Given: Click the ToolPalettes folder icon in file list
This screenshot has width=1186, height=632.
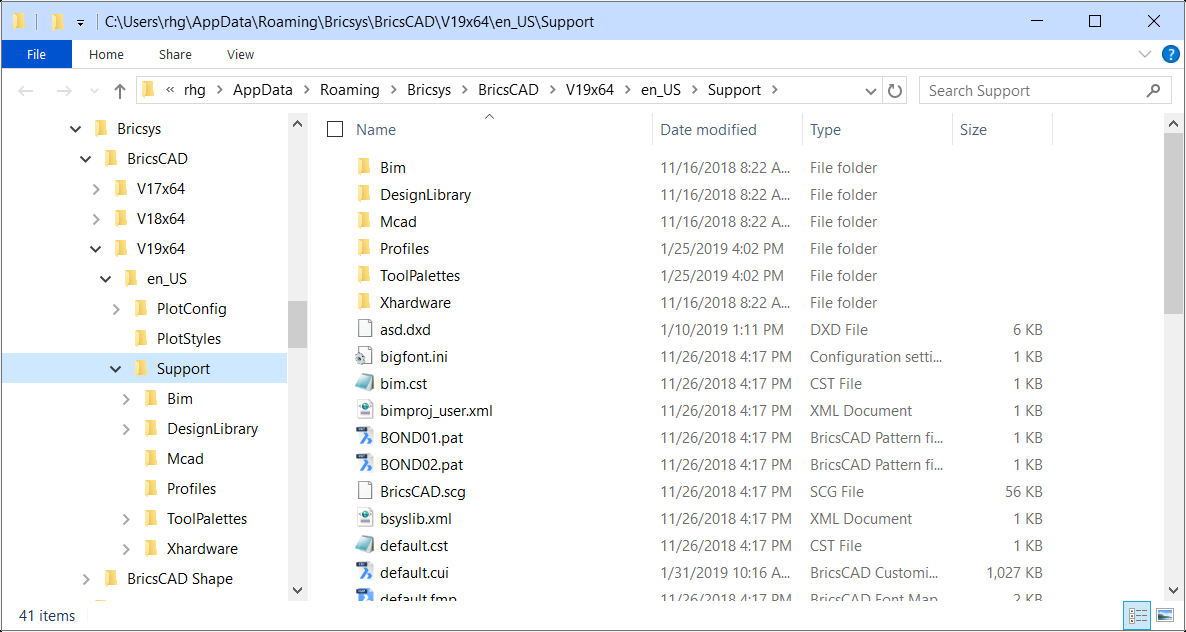Looking at the screenshot, I should click(365, 275).
